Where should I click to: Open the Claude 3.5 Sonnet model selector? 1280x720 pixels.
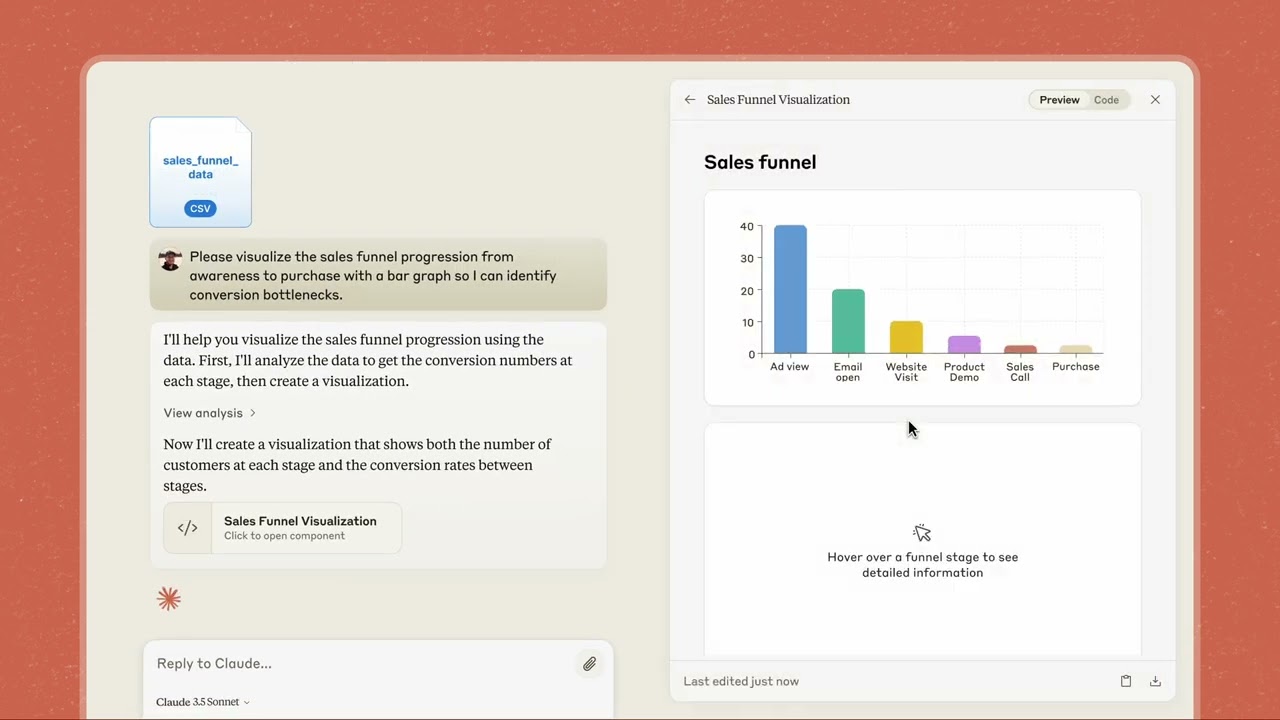pos(203,702)
